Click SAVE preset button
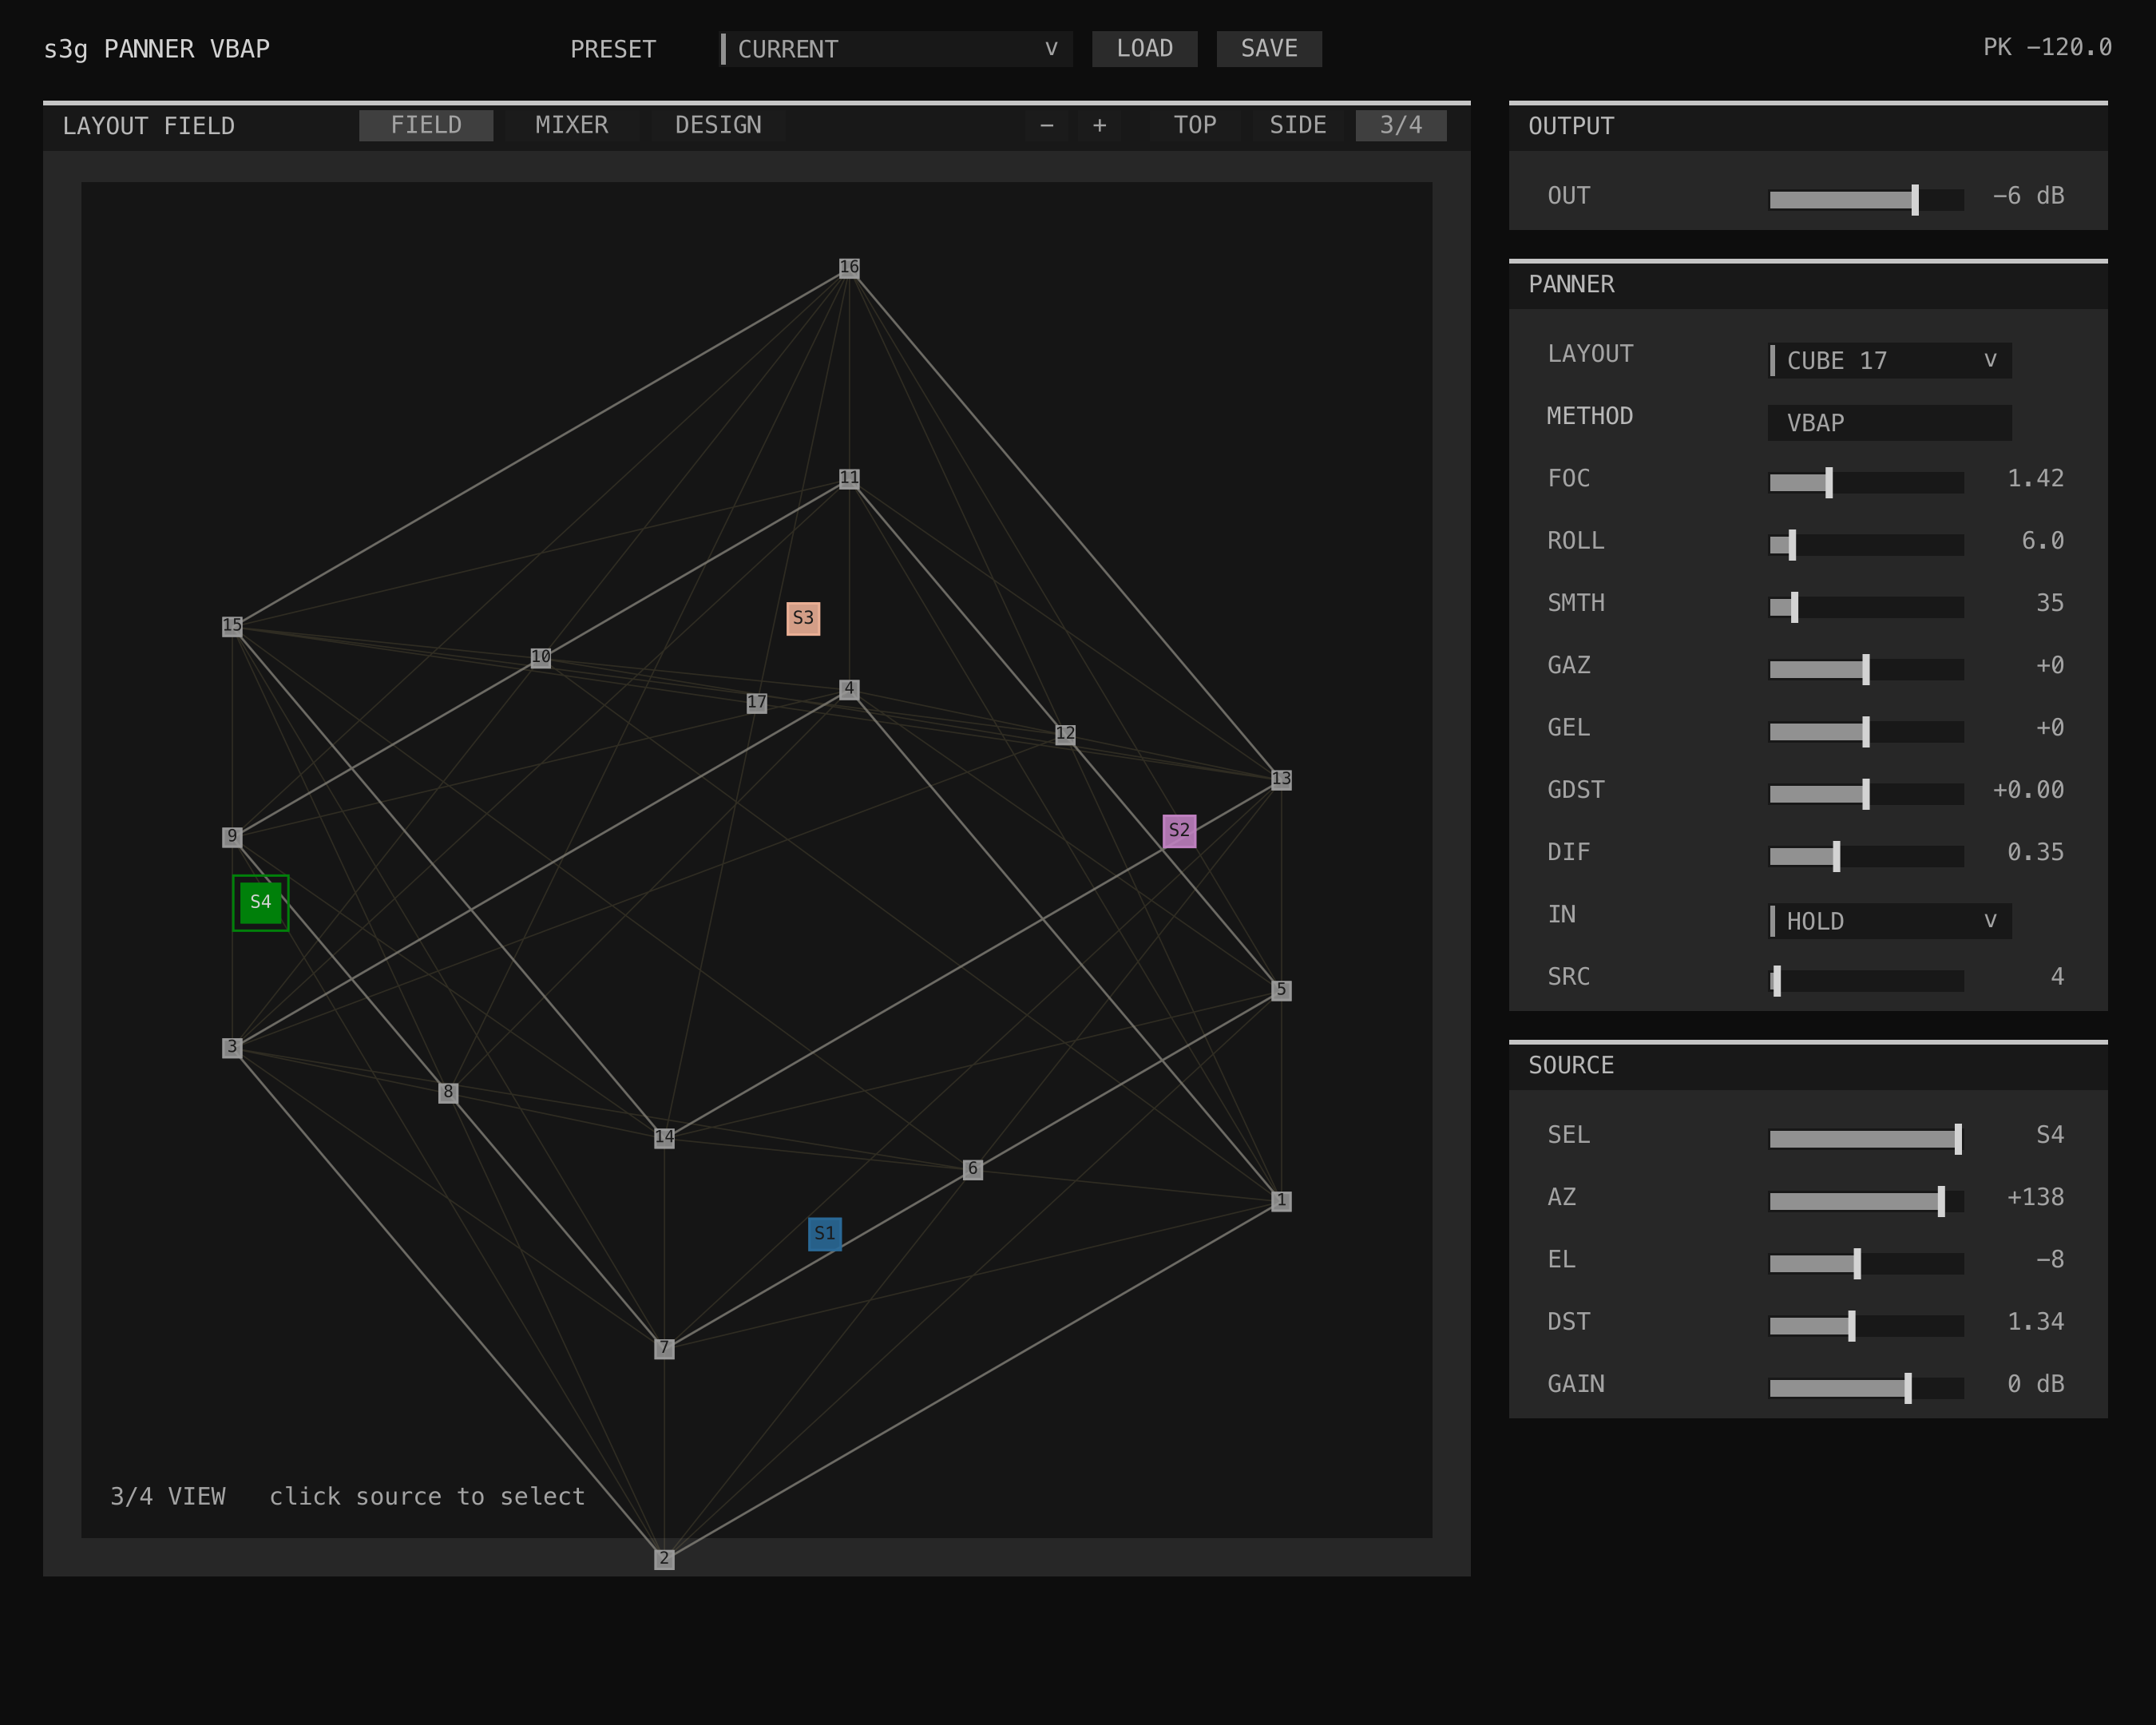Screen dimensions: 2156x1725 pyautogui.click(x=1269, y=49)
